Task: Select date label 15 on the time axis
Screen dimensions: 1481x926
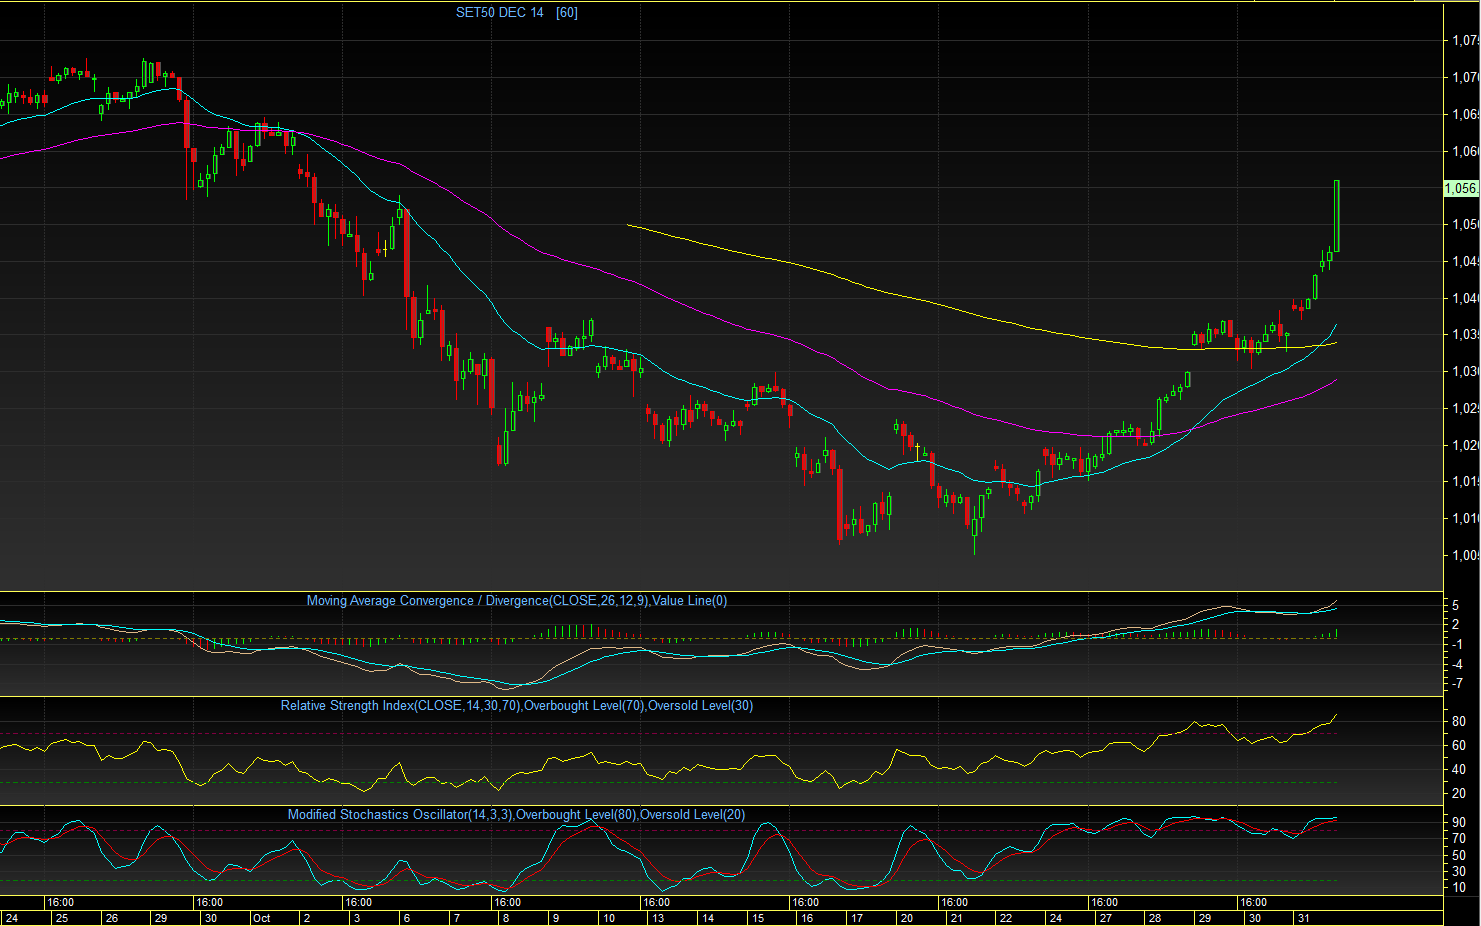Action: (x=758, y=918)
